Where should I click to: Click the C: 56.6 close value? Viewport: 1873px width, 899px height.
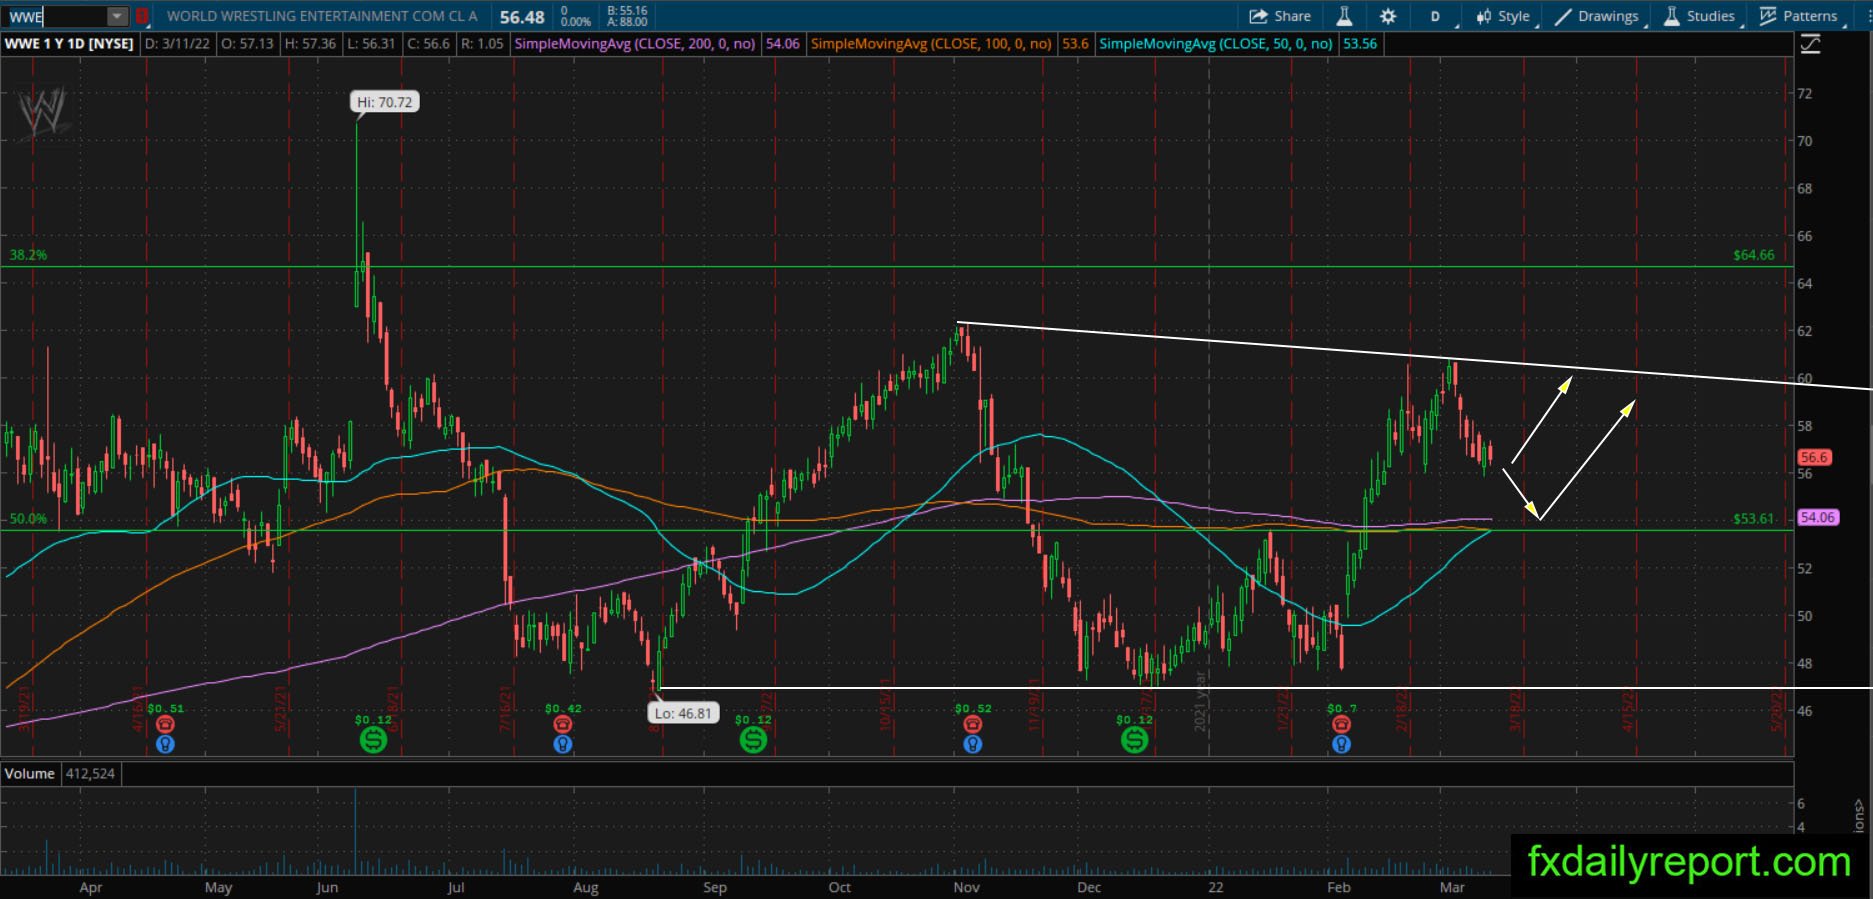pyautogui.click(x=429, y=44)
